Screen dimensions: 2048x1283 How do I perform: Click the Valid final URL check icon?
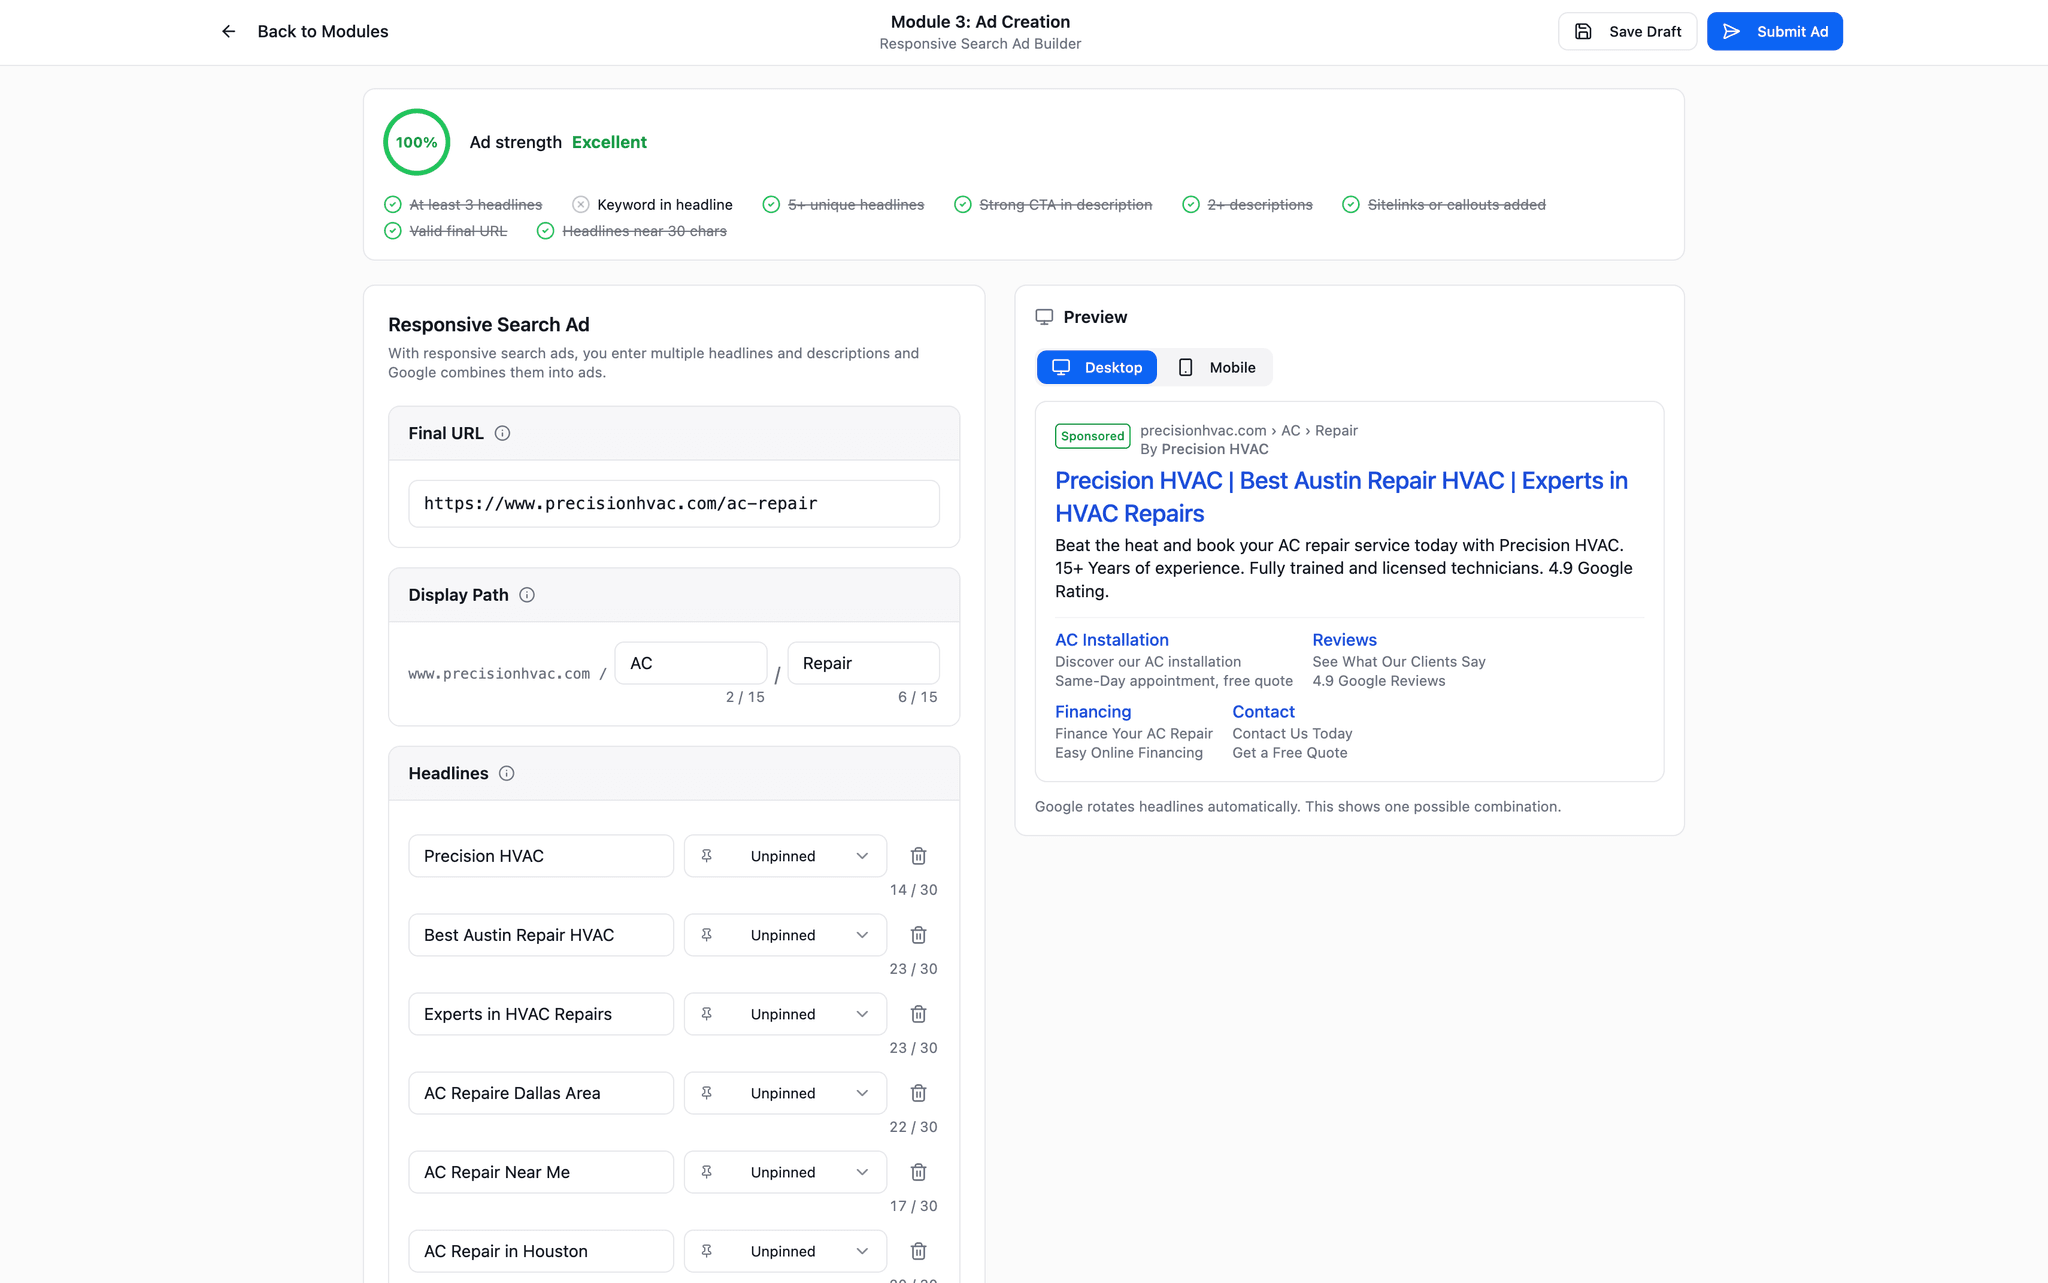click(x=393, y=231)
